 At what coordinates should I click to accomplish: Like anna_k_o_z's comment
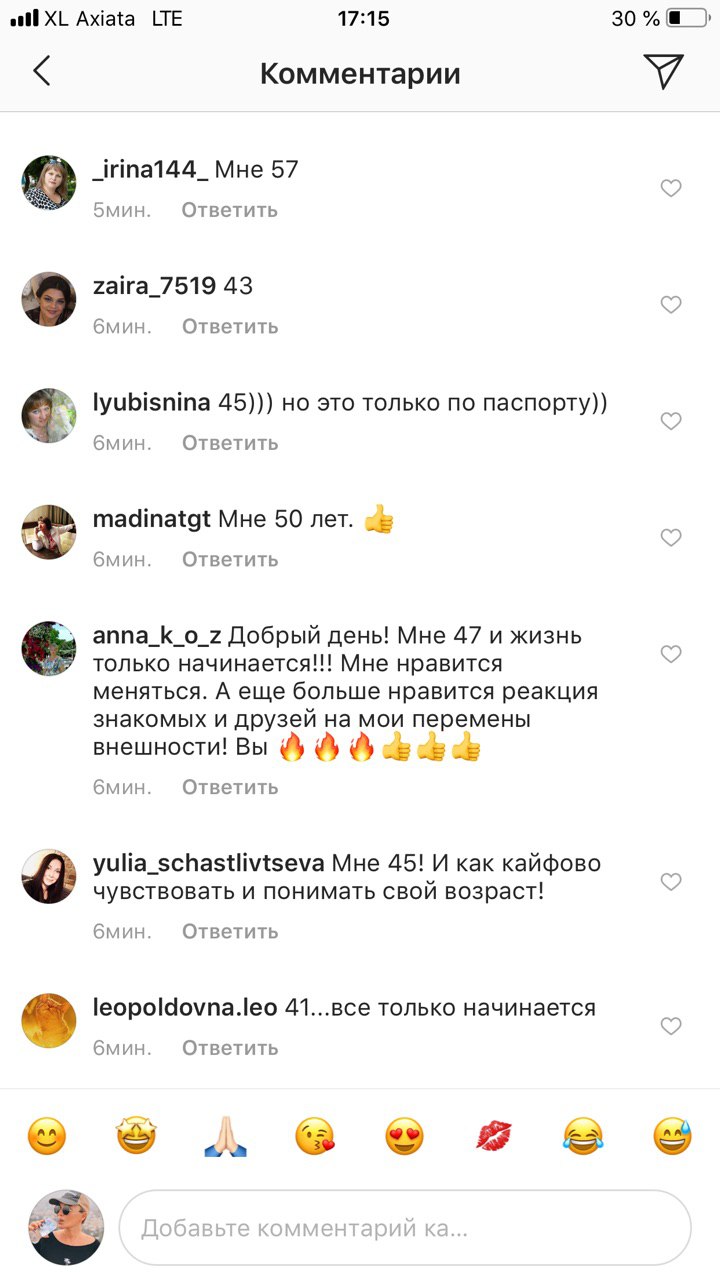[671, 654]
